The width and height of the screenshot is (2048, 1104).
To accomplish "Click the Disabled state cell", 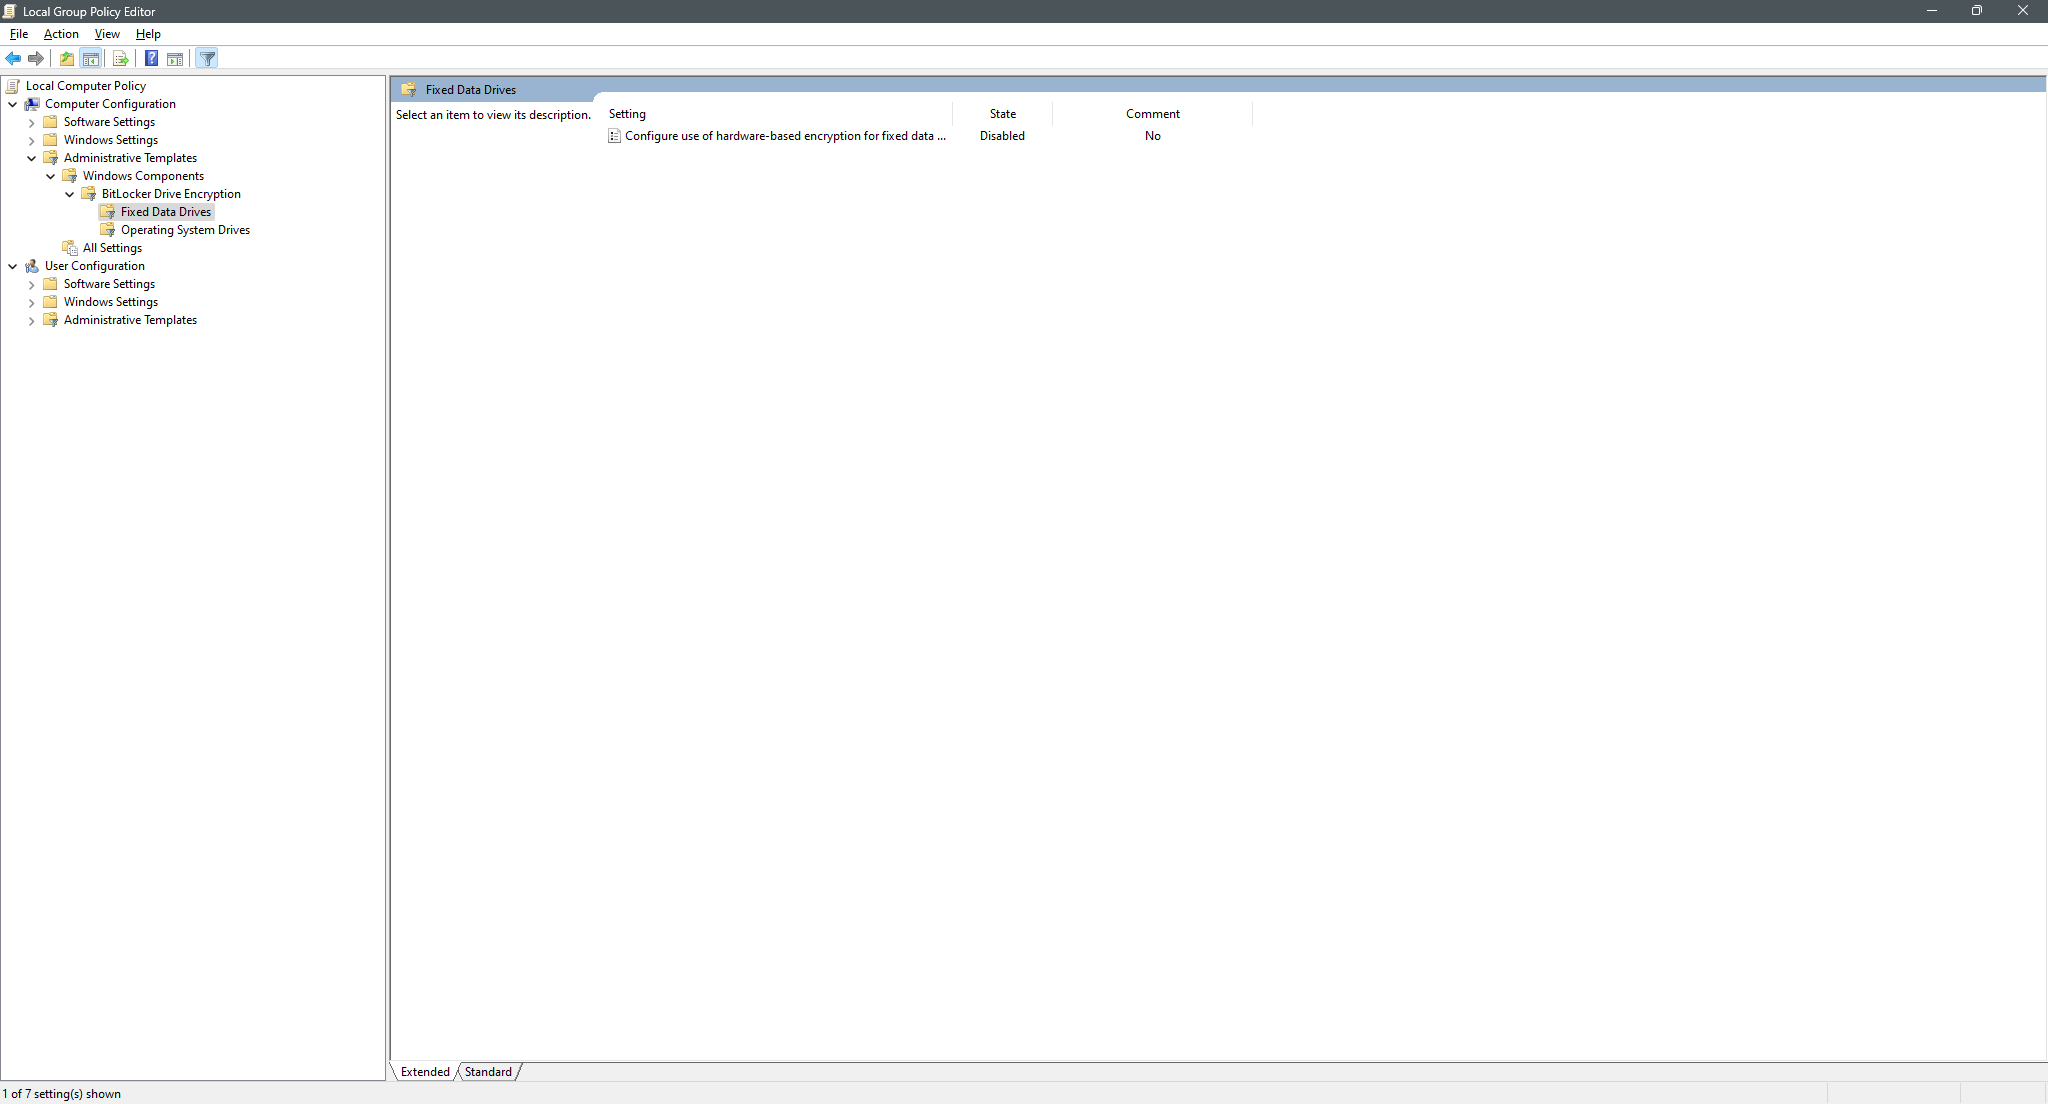I will coord(1002,136).
